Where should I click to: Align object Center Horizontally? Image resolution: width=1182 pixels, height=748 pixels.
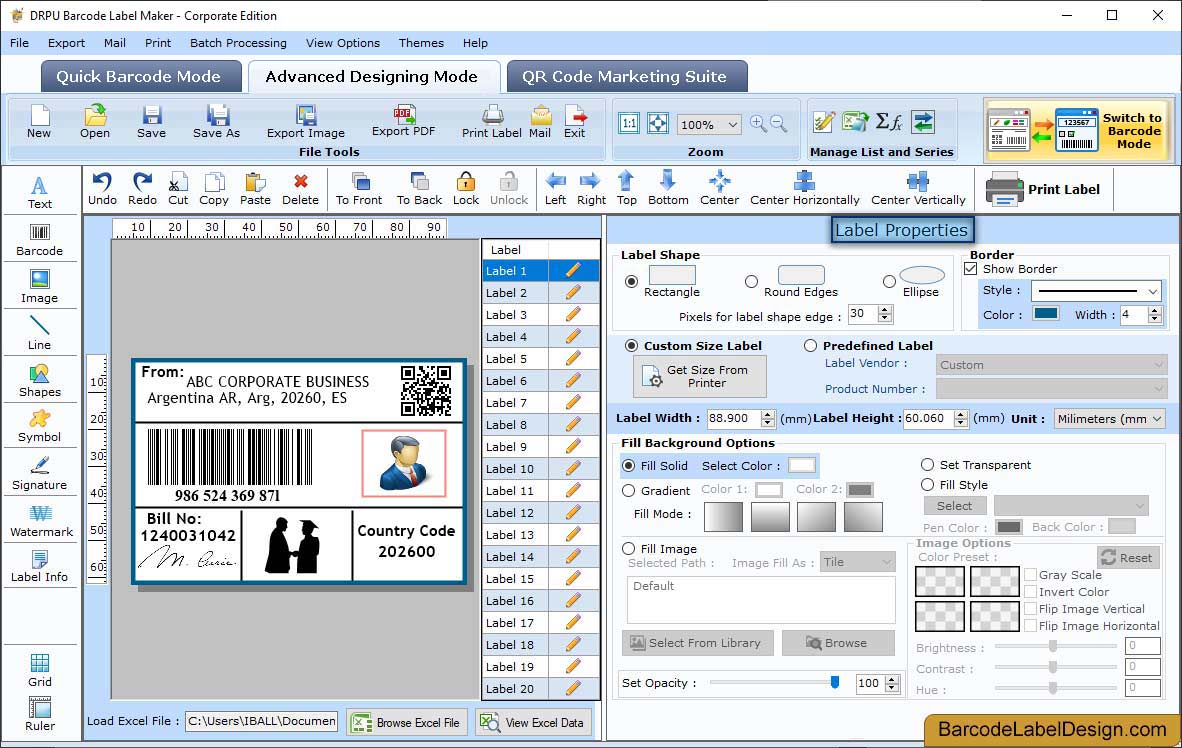(x=804, y=189)
